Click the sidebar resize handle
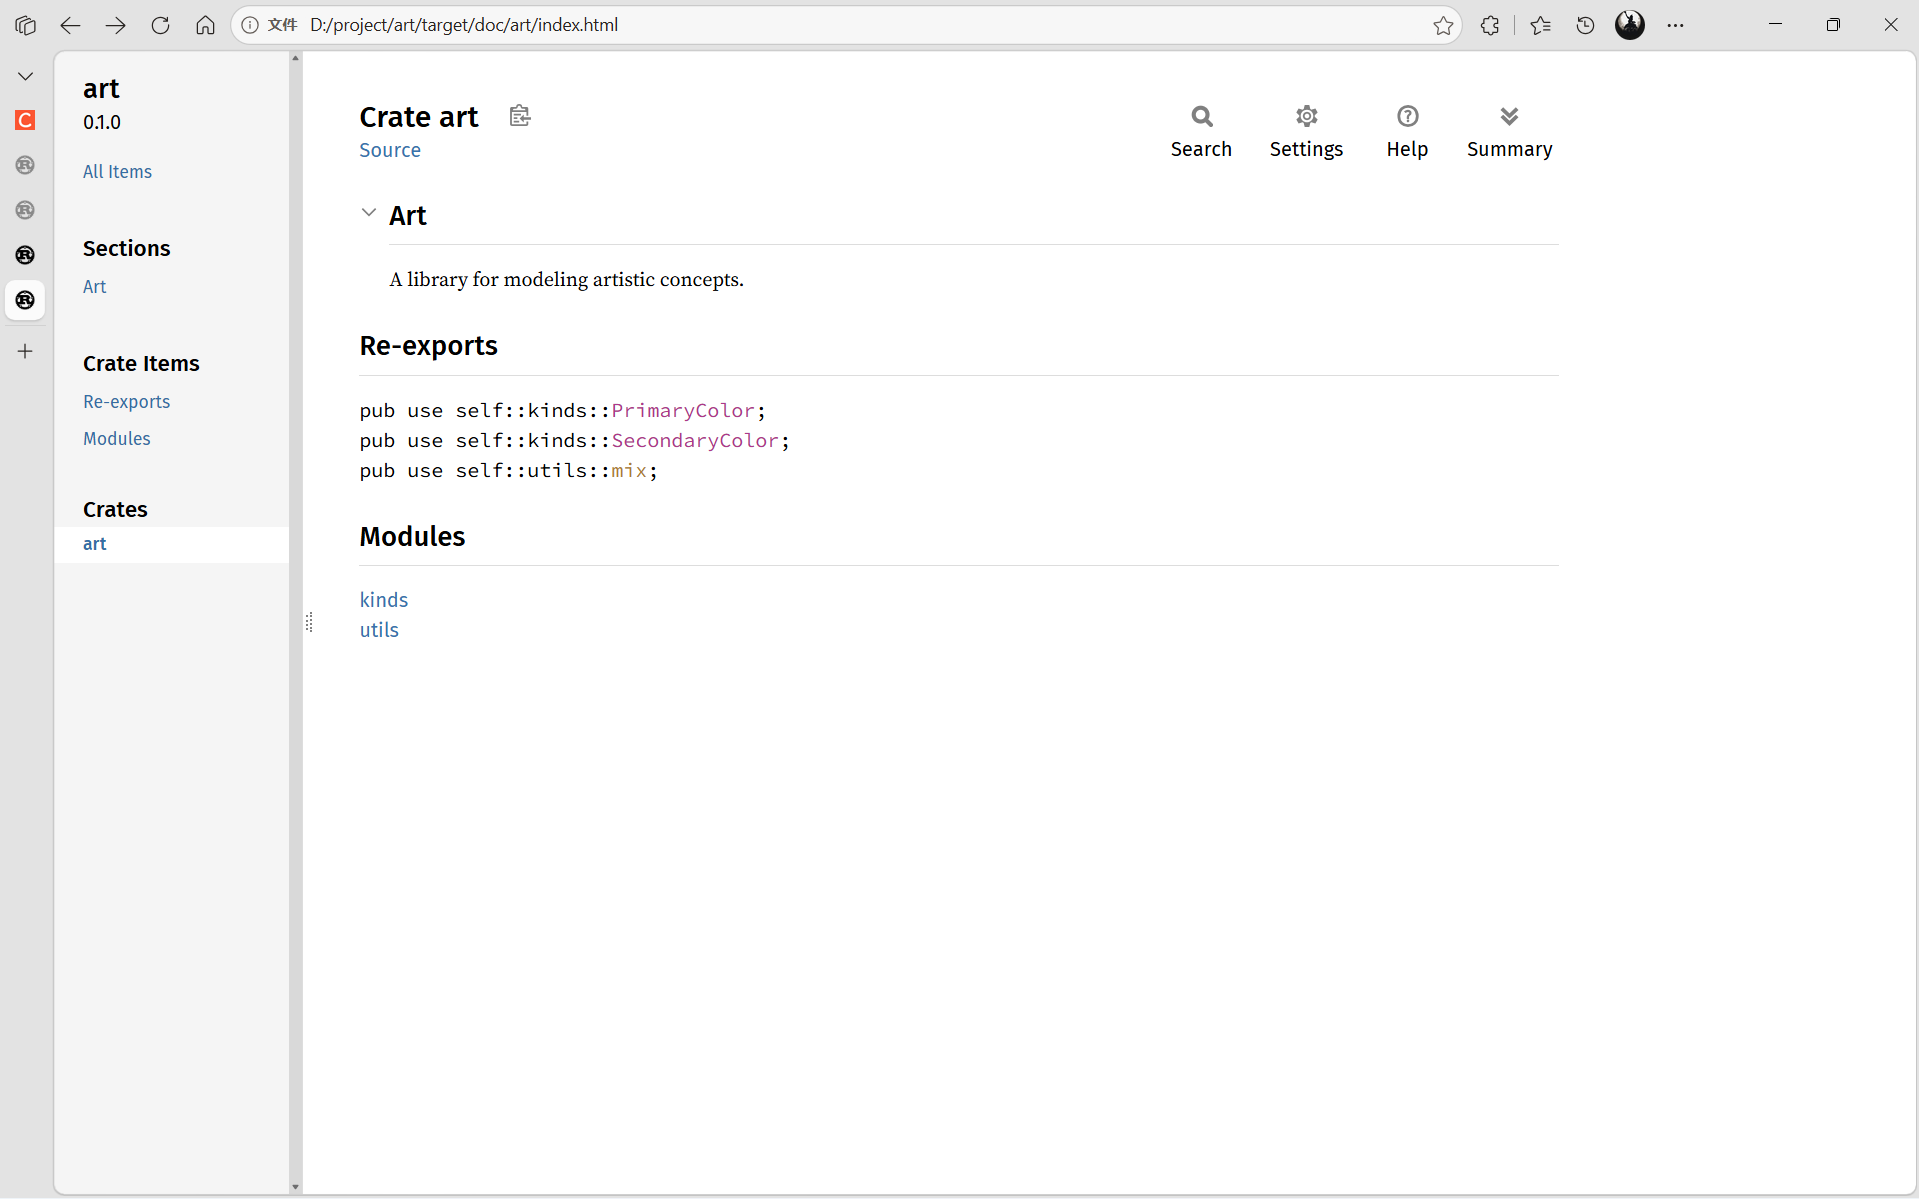The height and width of the screenshot is (1199, 1919). 309,623
